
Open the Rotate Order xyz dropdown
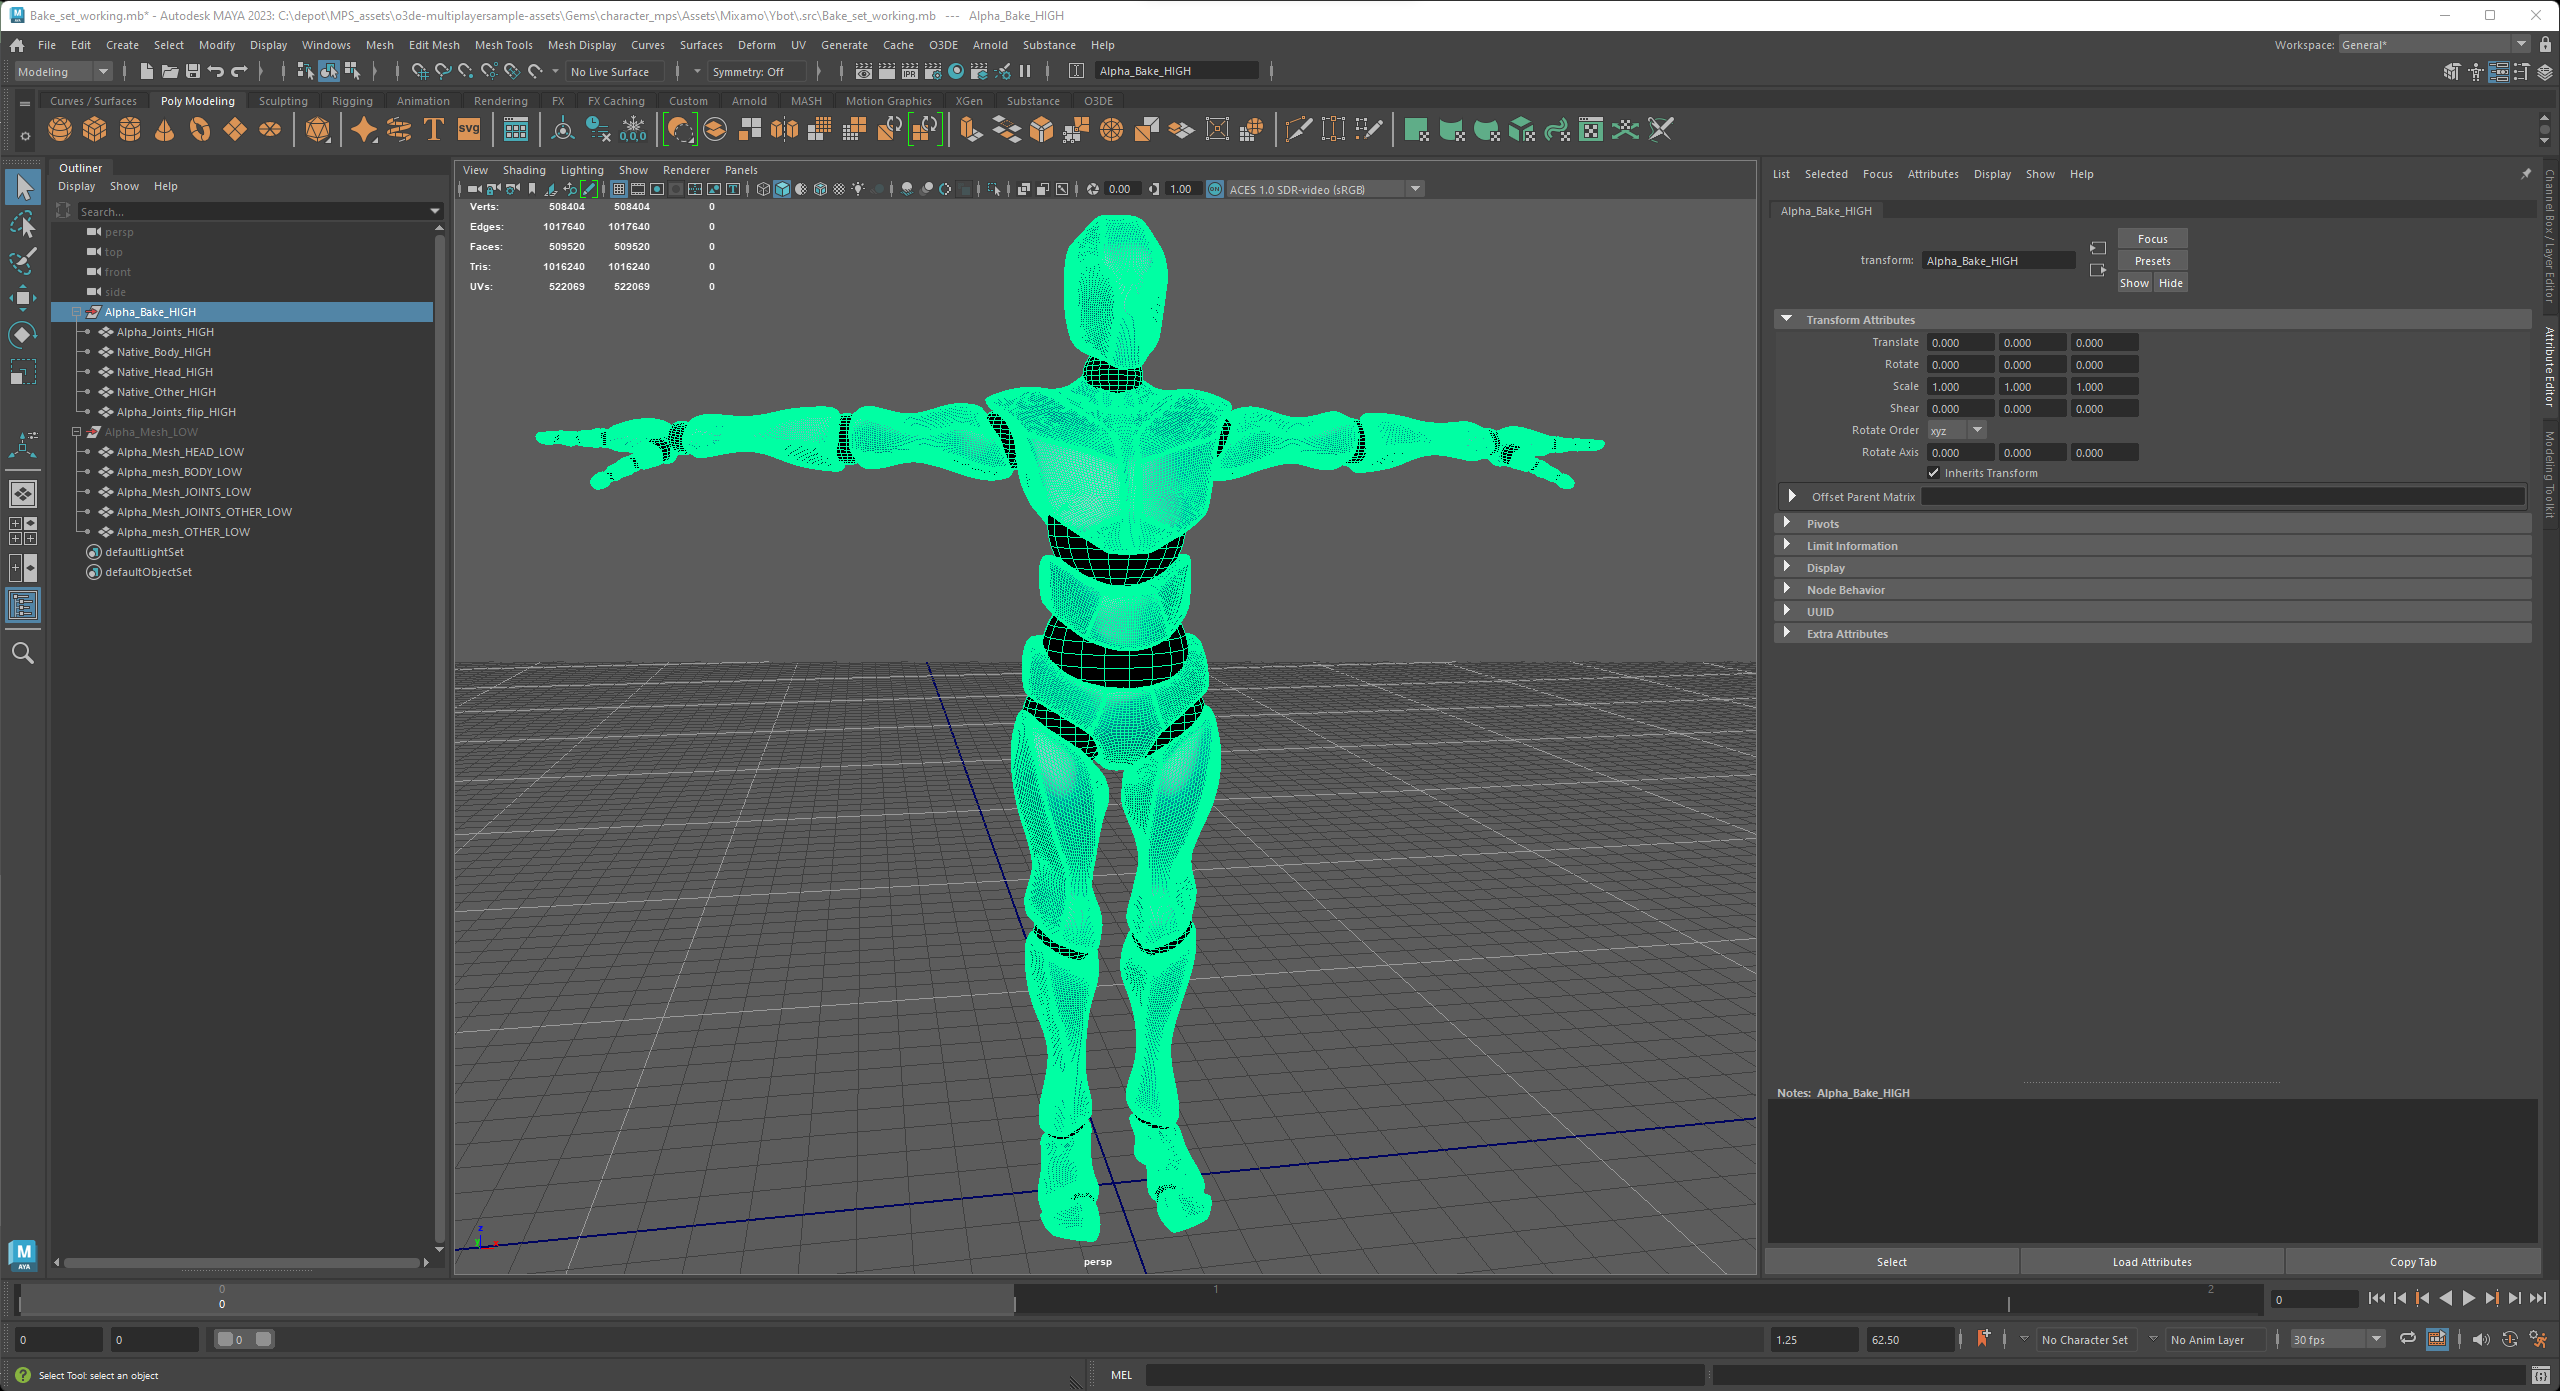click(1958, 430)
